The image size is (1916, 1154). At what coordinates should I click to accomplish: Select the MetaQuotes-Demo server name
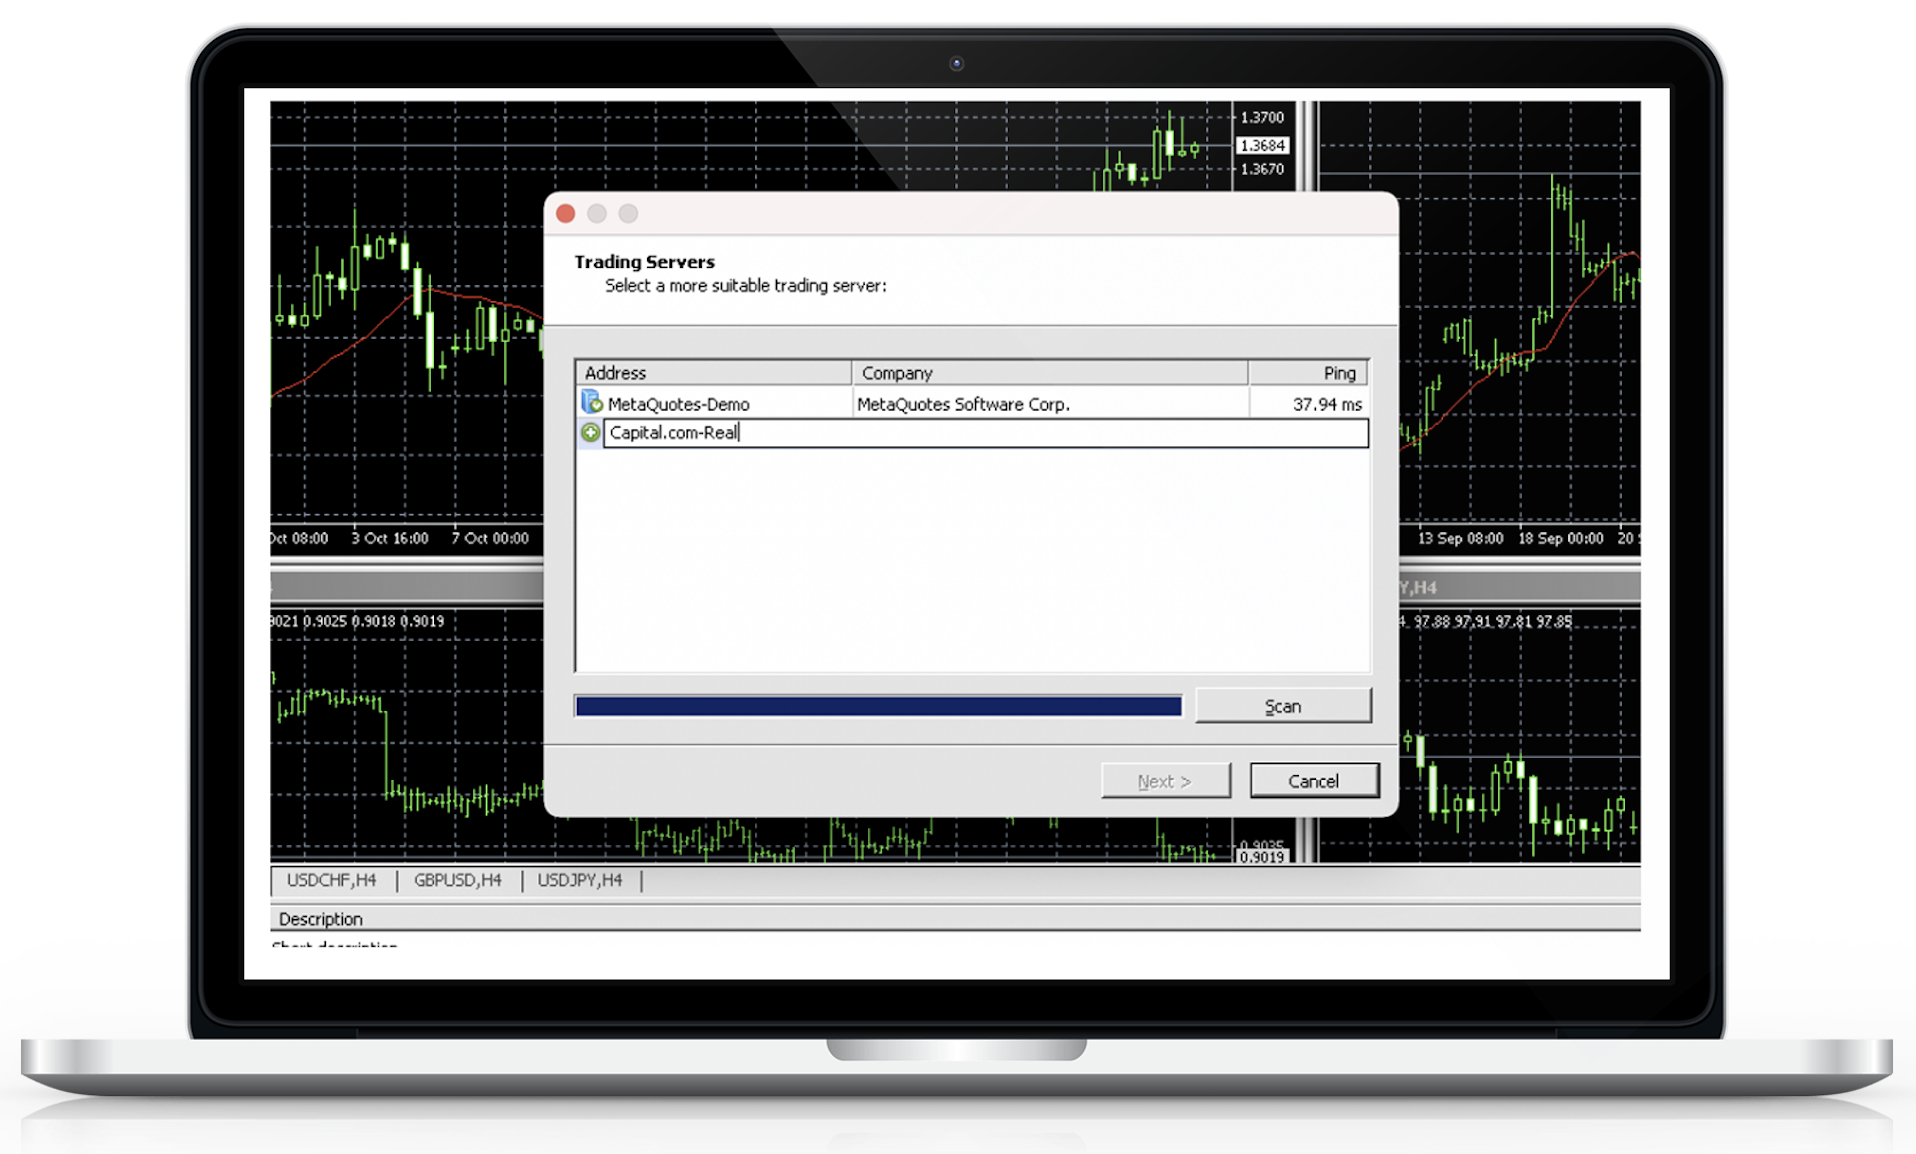pyautogui.click(x=678, y=404)
